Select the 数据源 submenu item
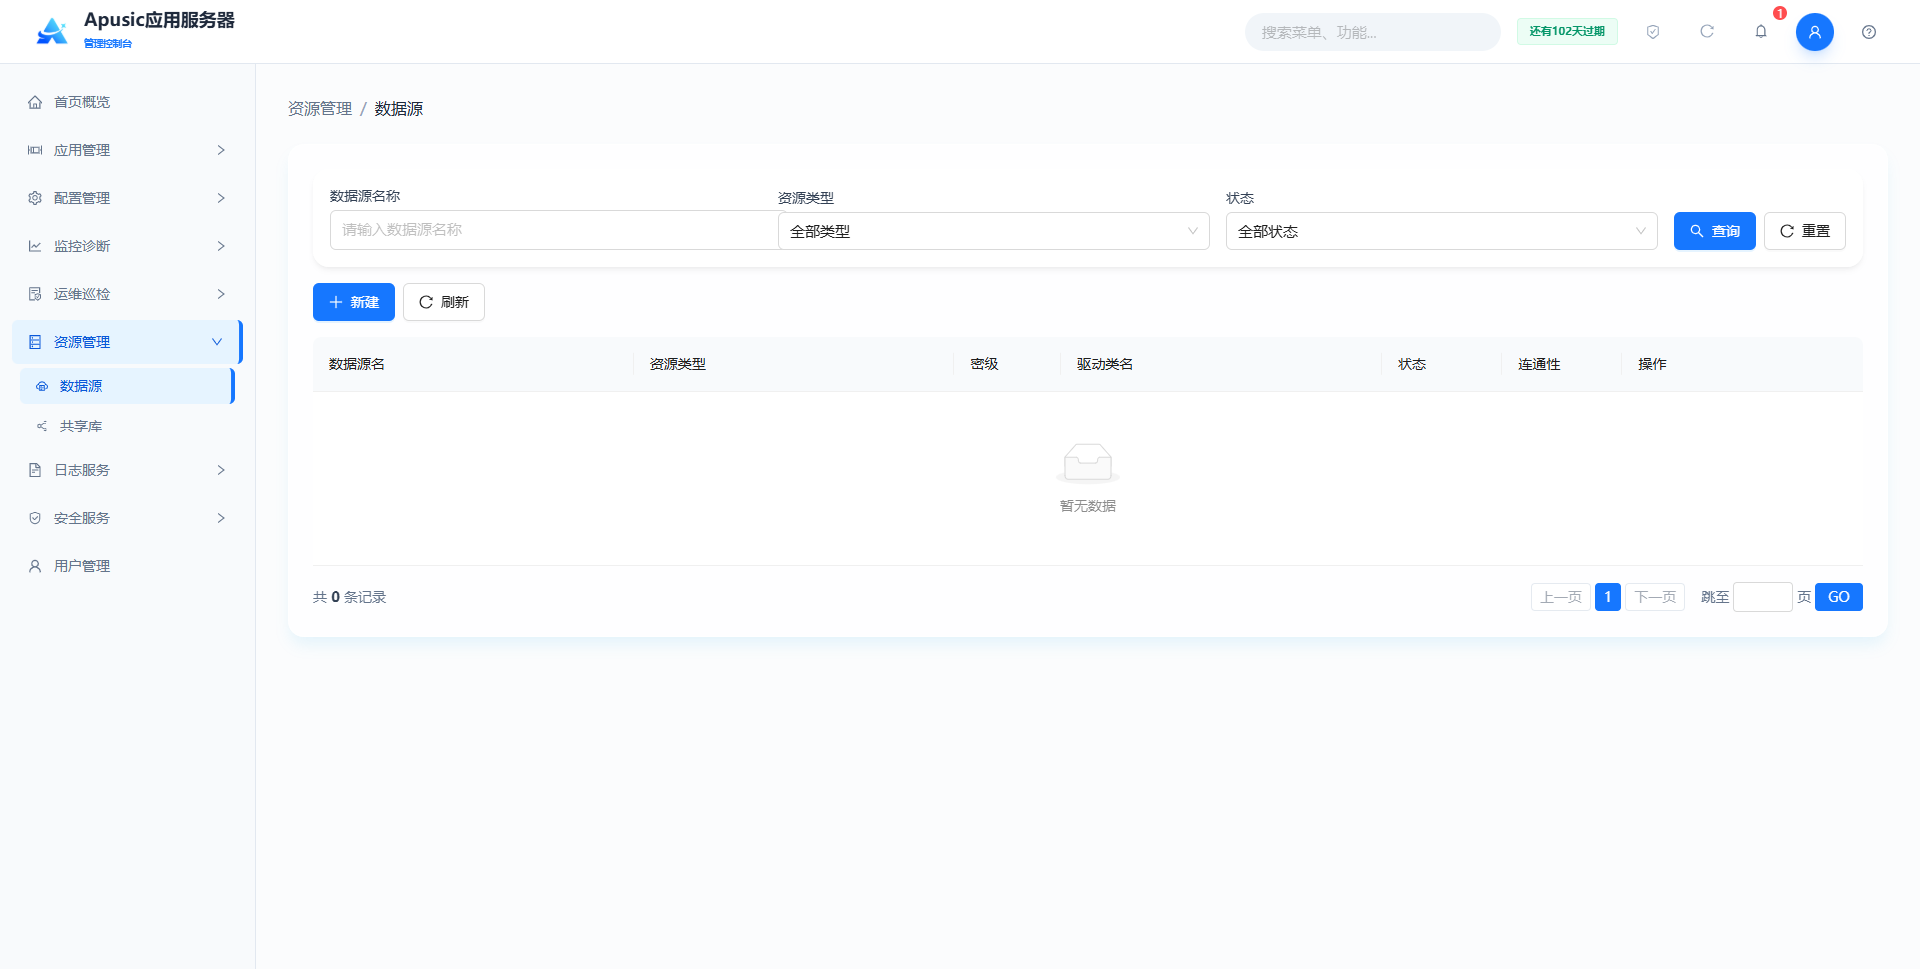1920x969 pixels. 127,386
